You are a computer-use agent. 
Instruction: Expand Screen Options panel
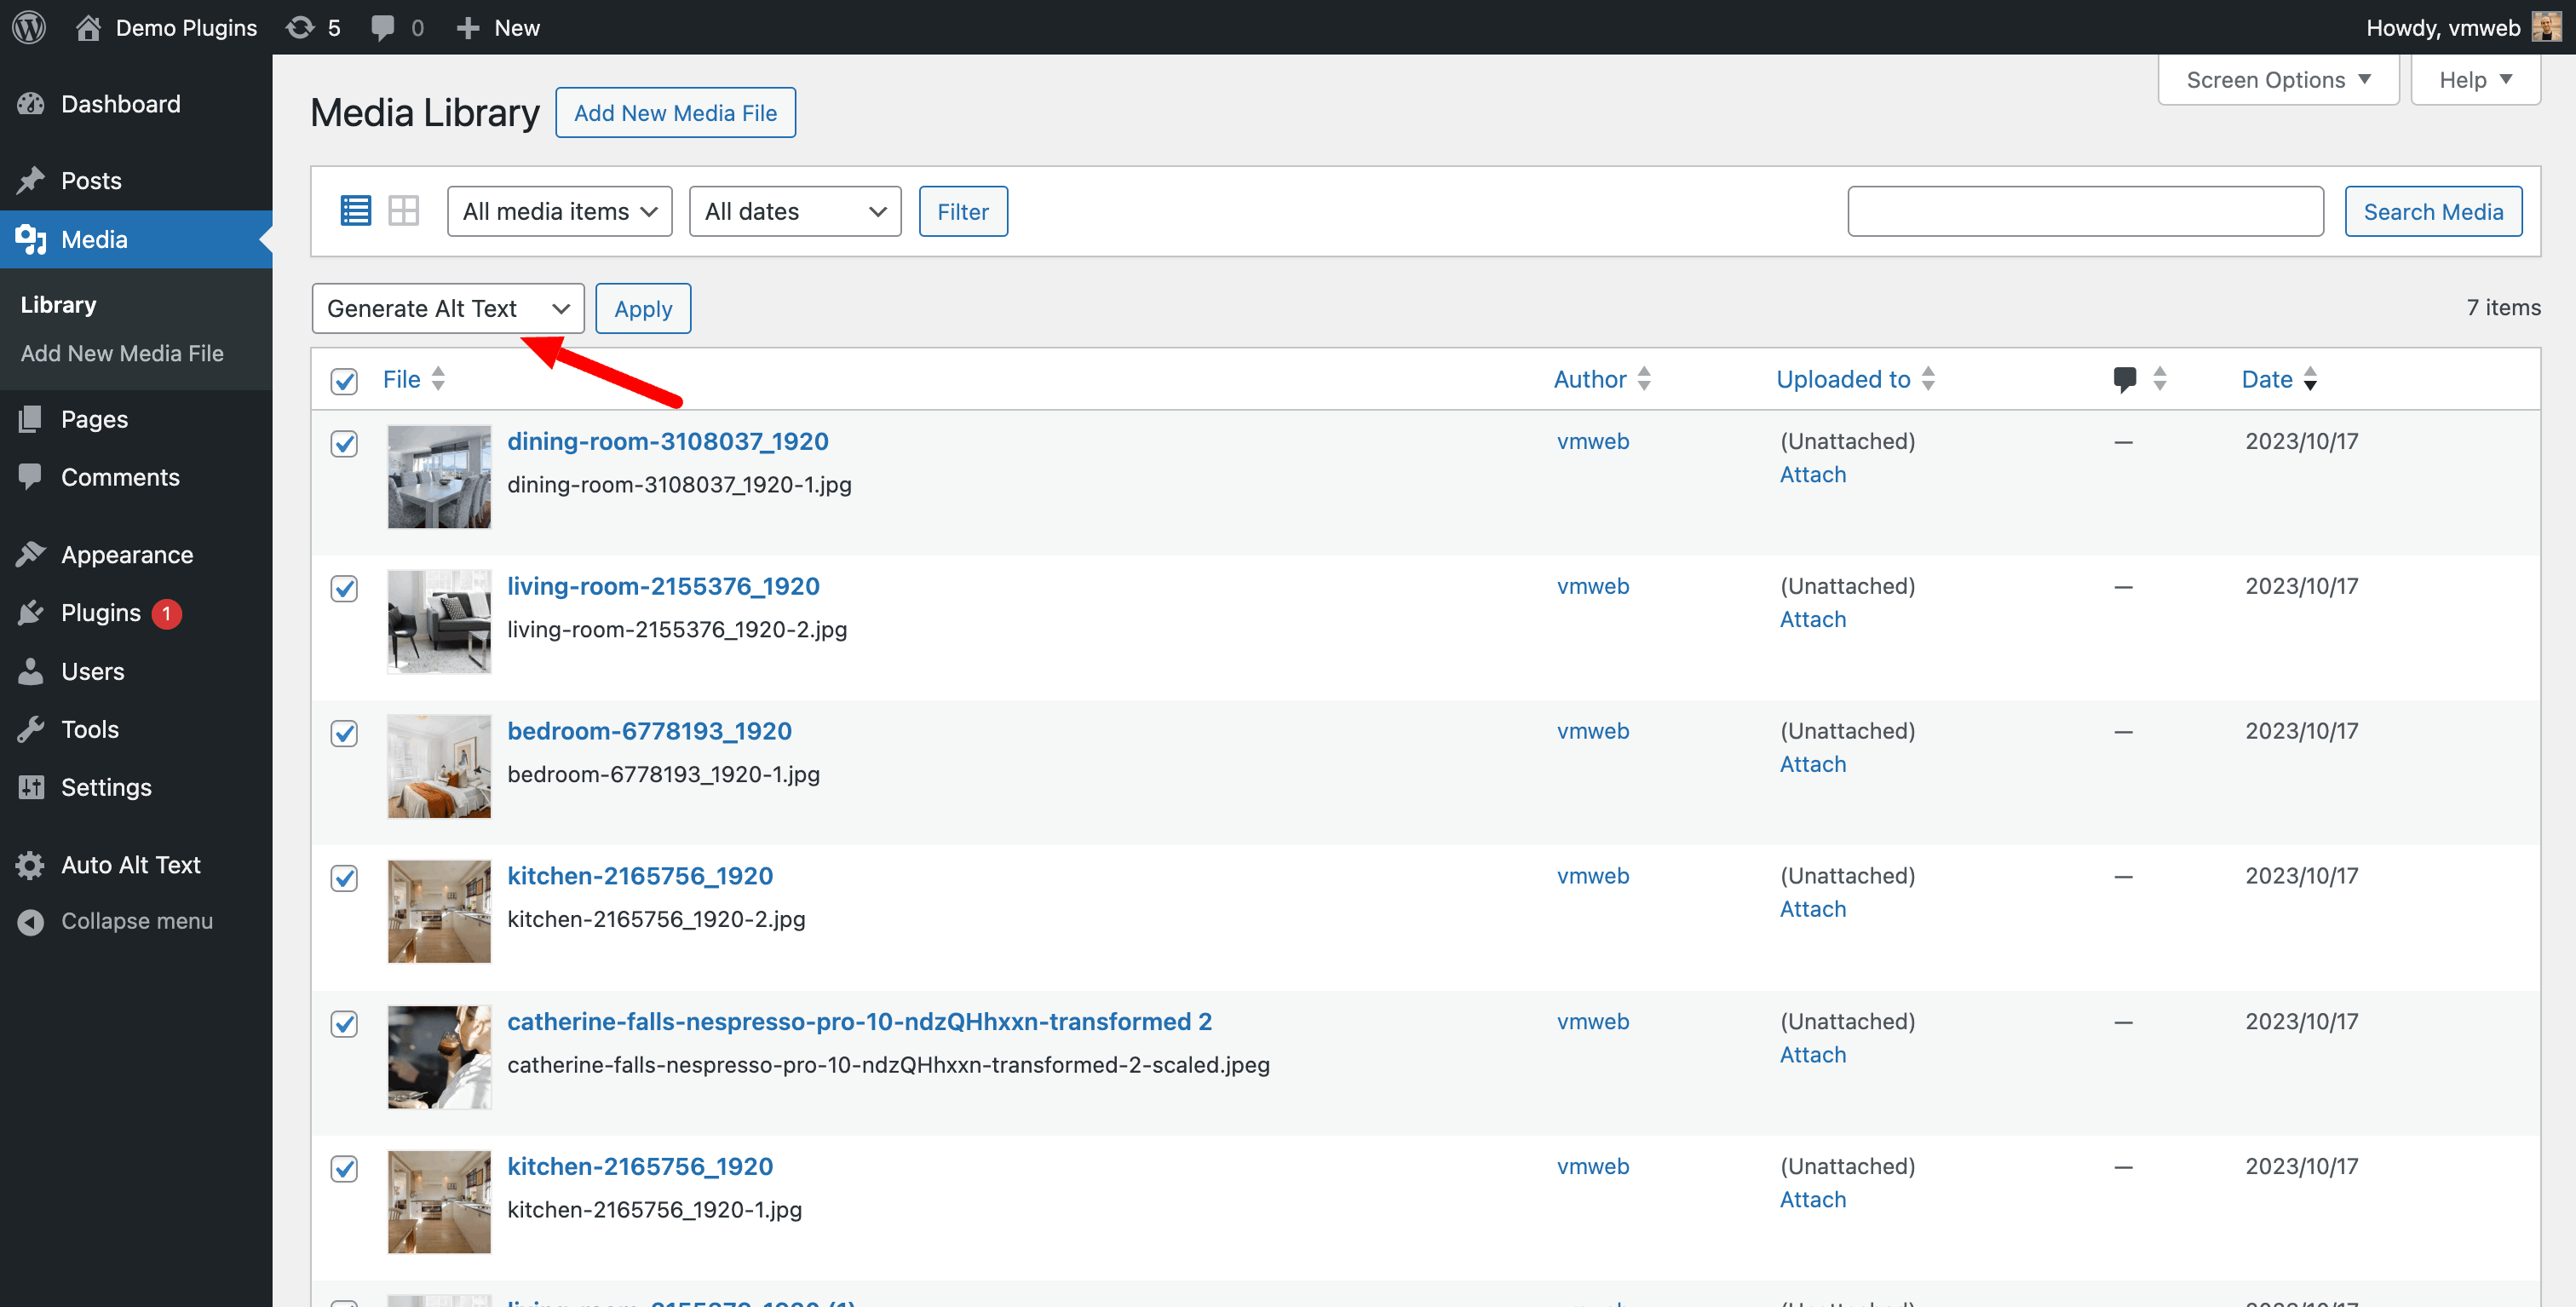tap(2278, 79)
